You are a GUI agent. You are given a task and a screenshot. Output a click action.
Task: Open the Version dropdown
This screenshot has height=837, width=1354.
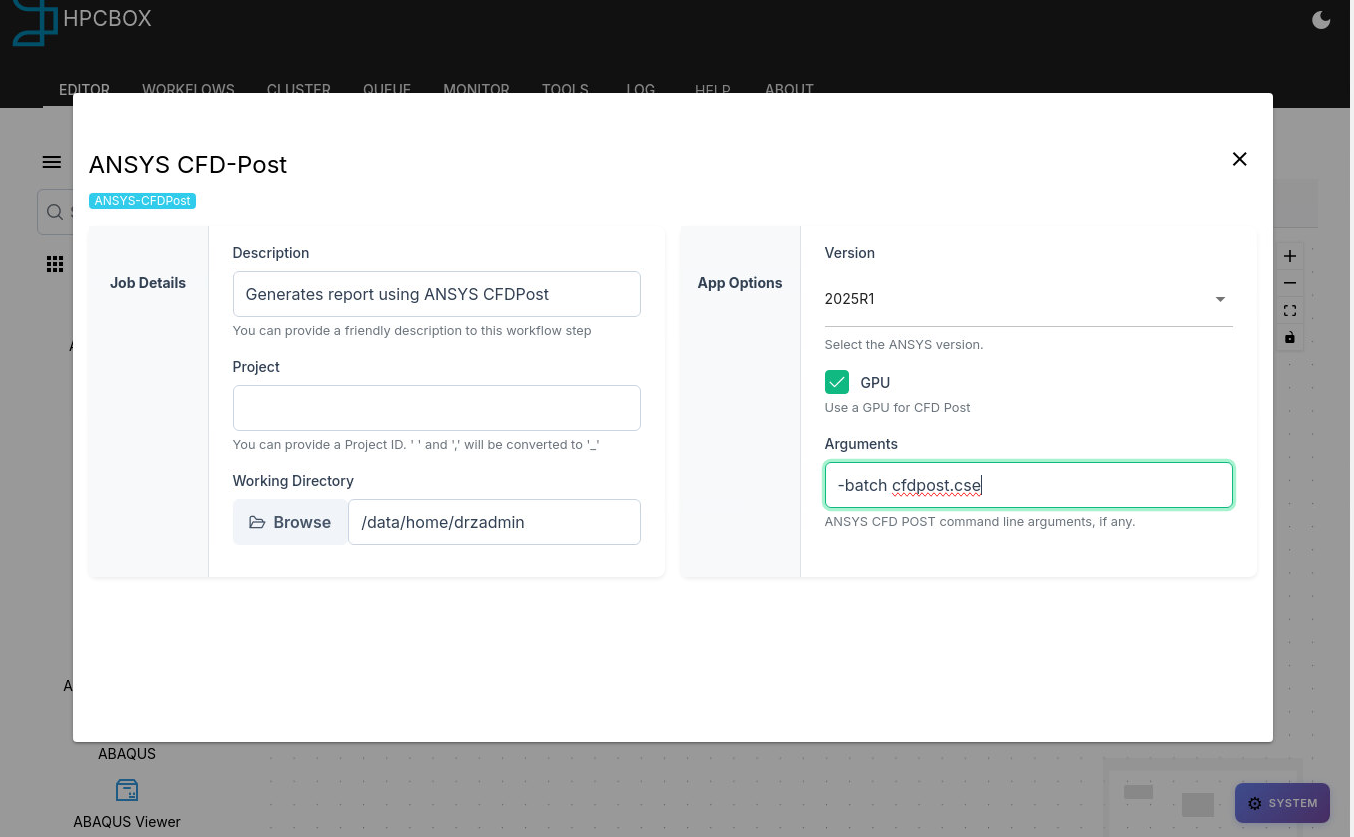(x=1028, y=299)
